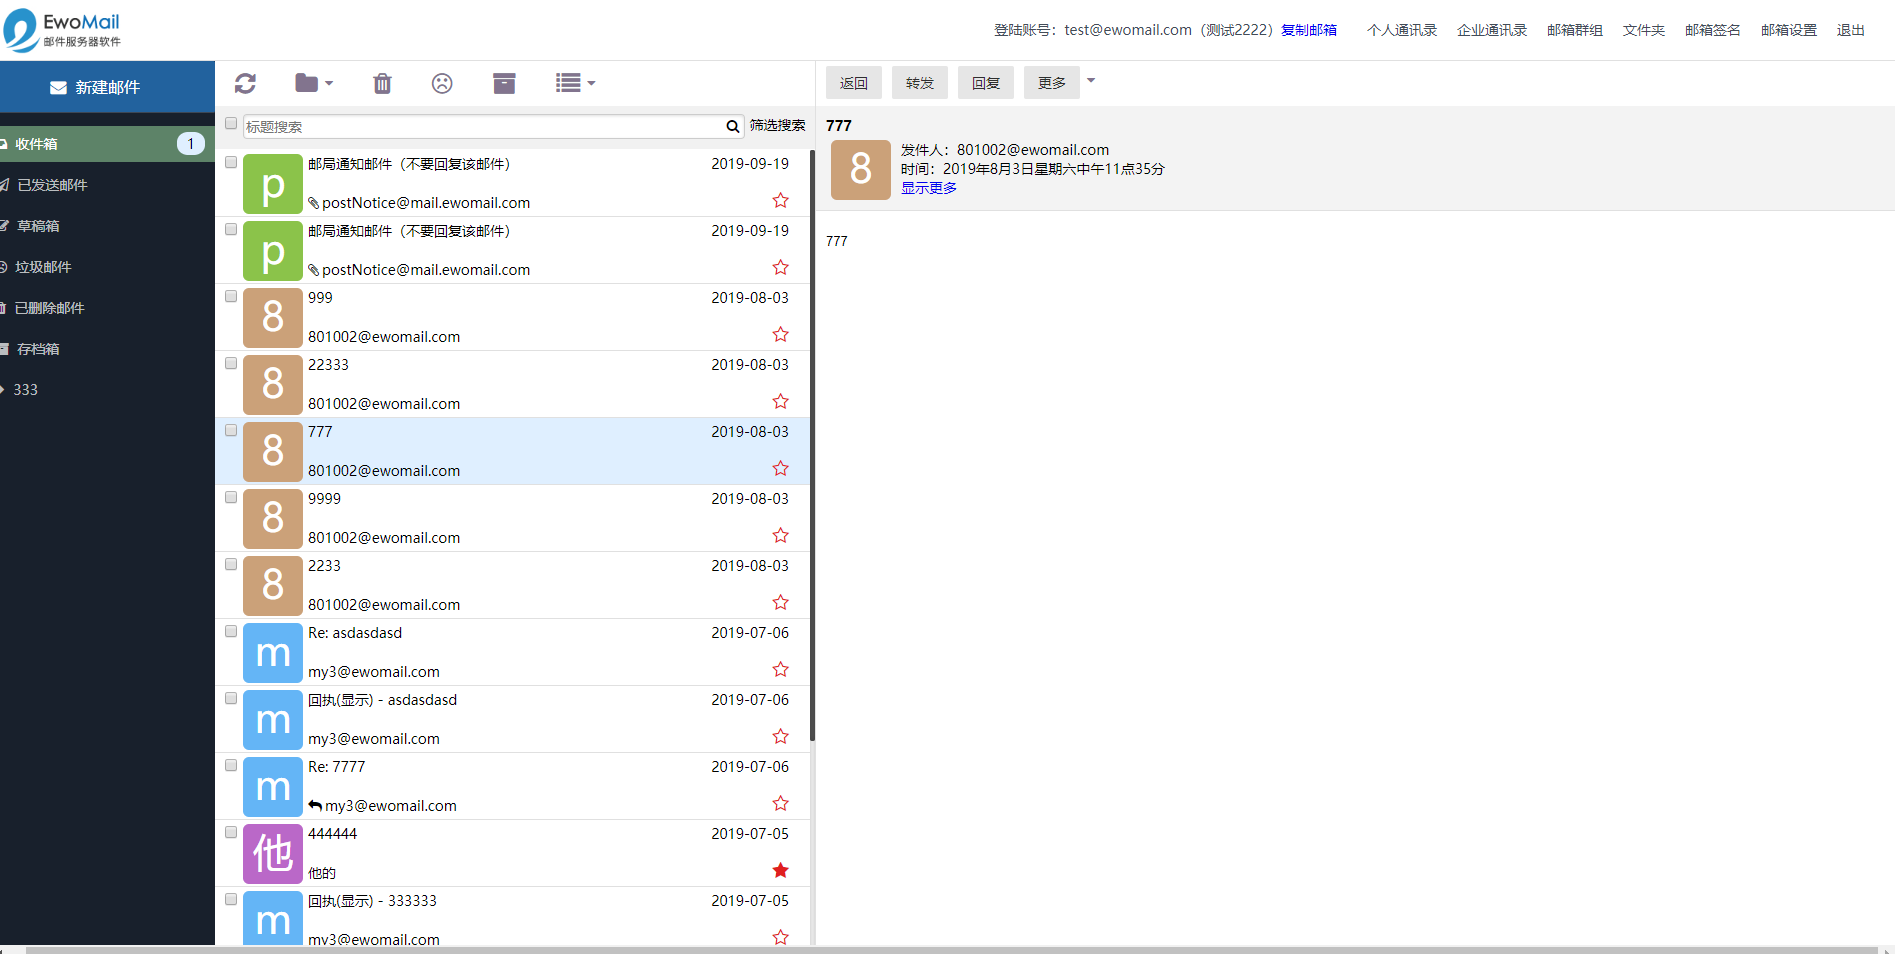Open the dropdown arrow next to 更多
The height and width of the screenshot is (954, 1895).
click(1091, 81)
